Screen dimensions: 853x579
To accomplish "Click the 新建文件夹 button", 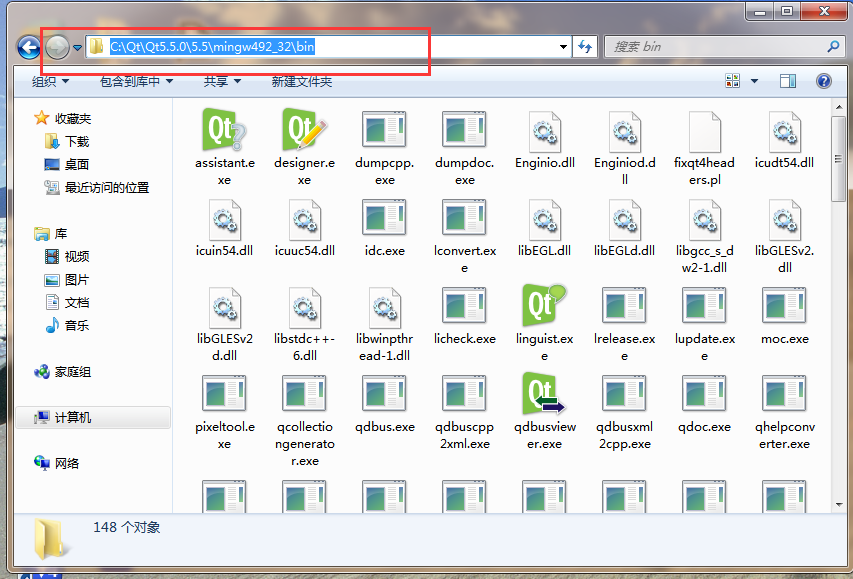I will coord(301,82).
